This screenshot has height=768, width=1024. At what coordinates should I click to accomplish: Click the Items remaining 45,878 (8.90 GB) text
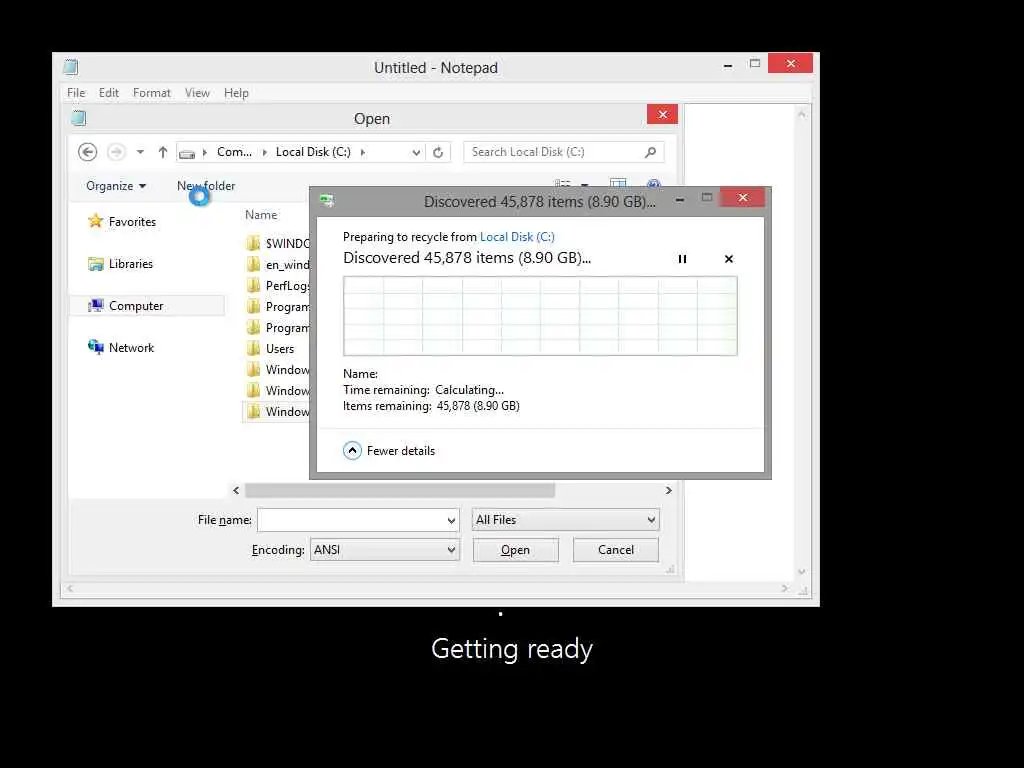[x=431, y=406]
